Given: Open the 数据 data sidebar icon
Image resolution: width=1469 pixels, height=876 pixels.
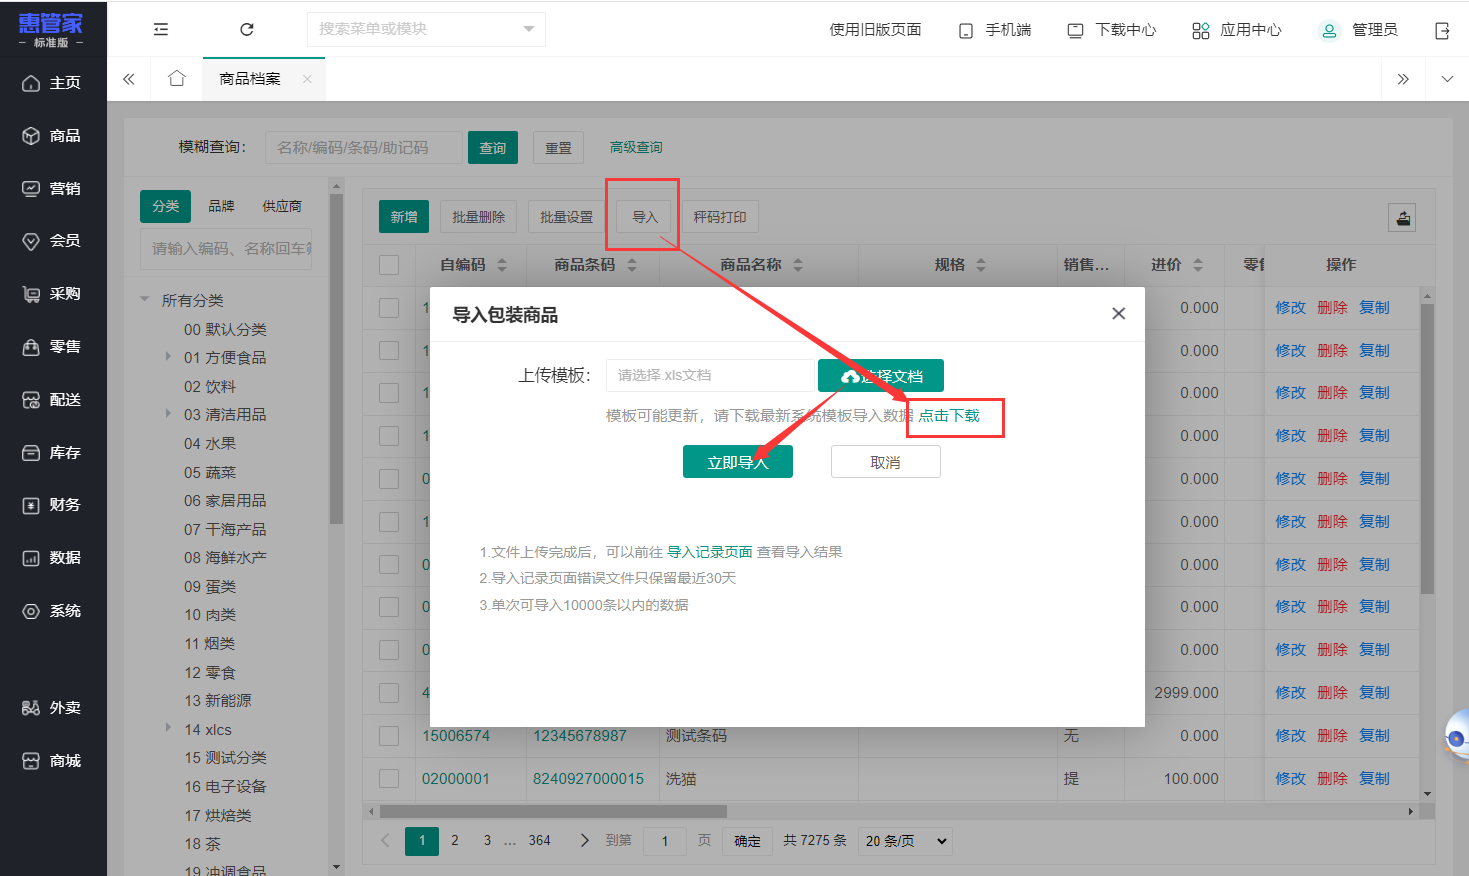Looking at the screenshot, I should (31, 558).
